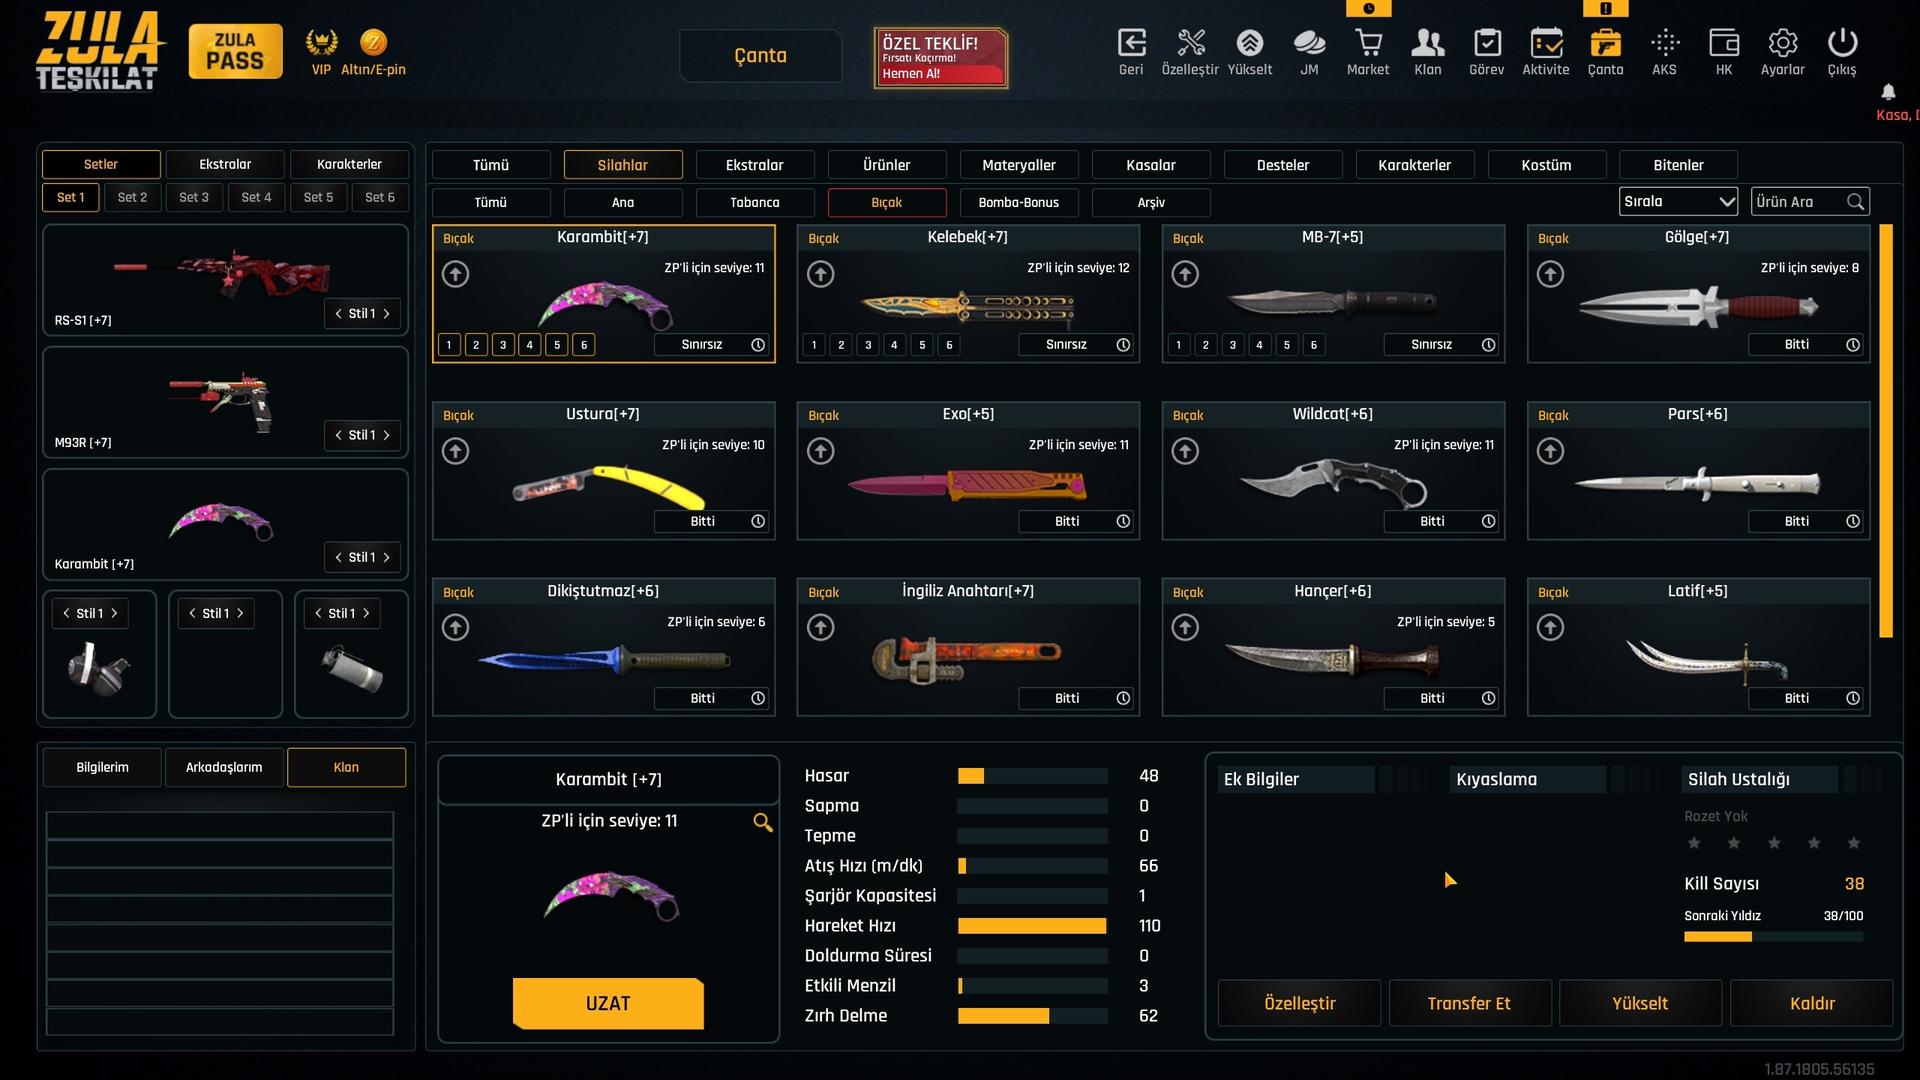Open the Kasalar category tab
Image resolution: width=1920 pixels, height=1080 pixels.
[1151, 165]
